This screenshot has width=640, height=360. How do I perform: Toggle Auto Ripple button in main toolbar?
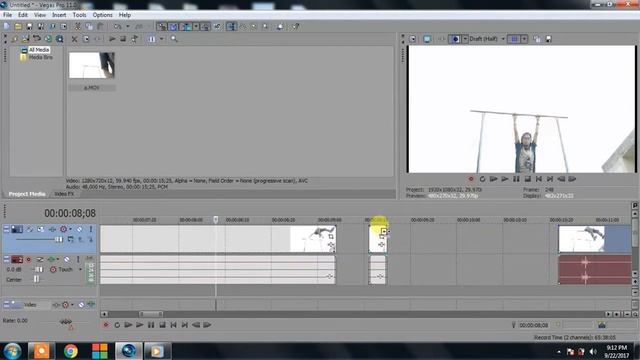[x=186, y=27]
